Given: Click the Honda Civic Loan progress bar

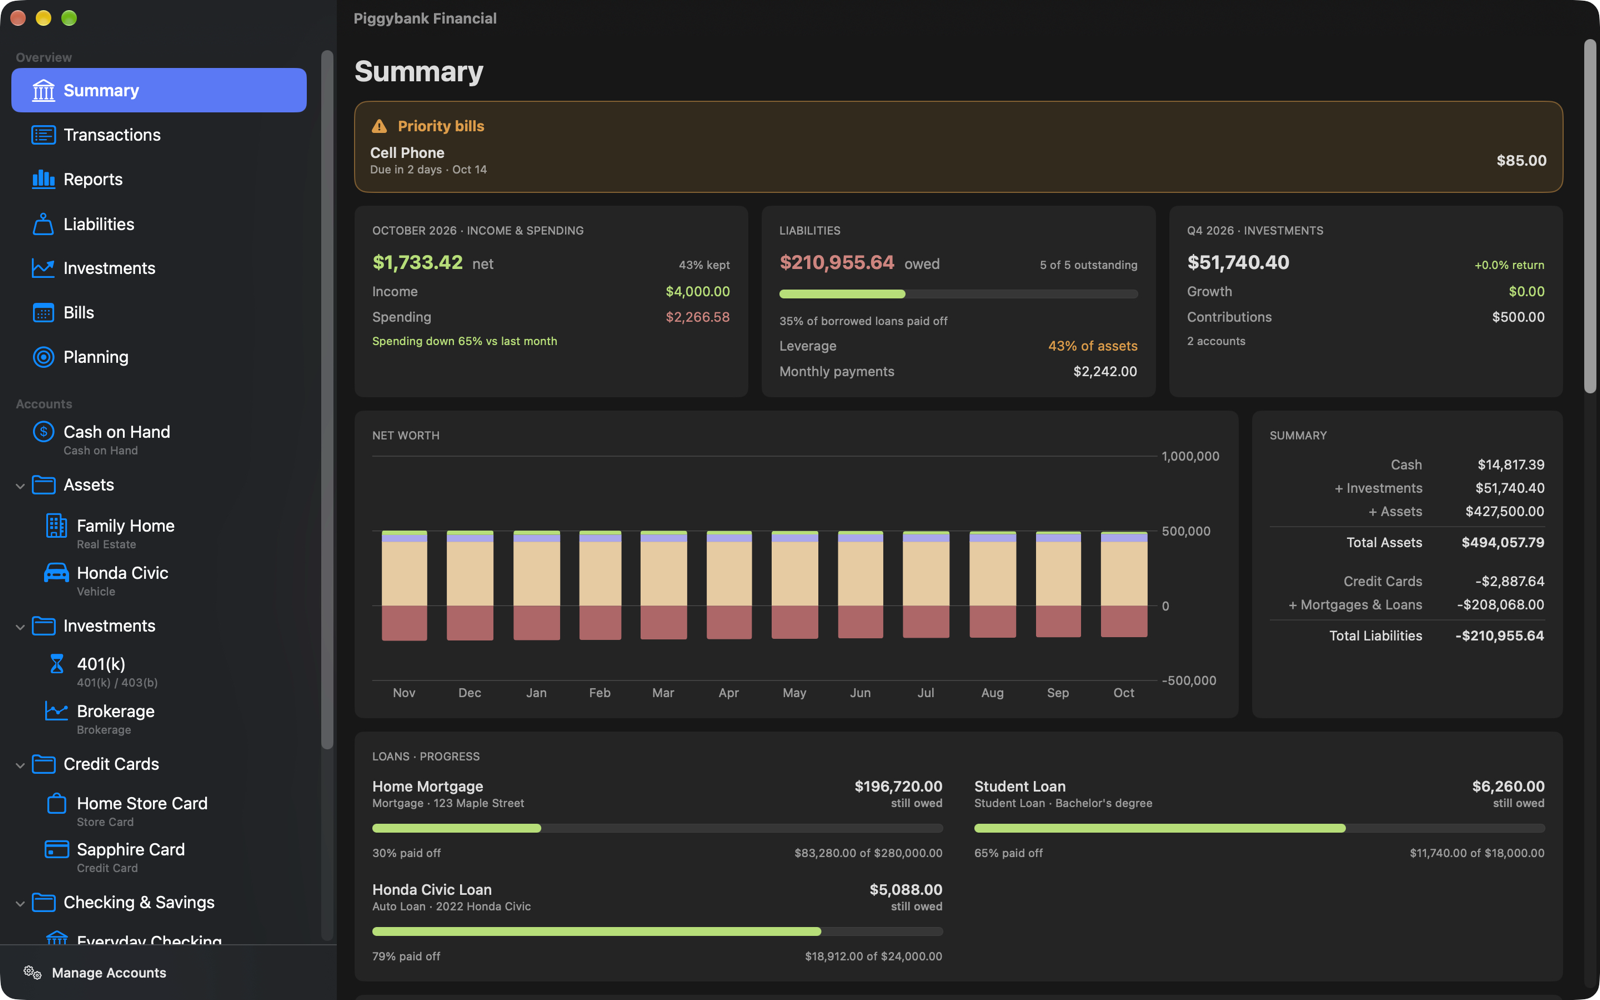Looking at the screenshot, I should (x=657, y=931).
